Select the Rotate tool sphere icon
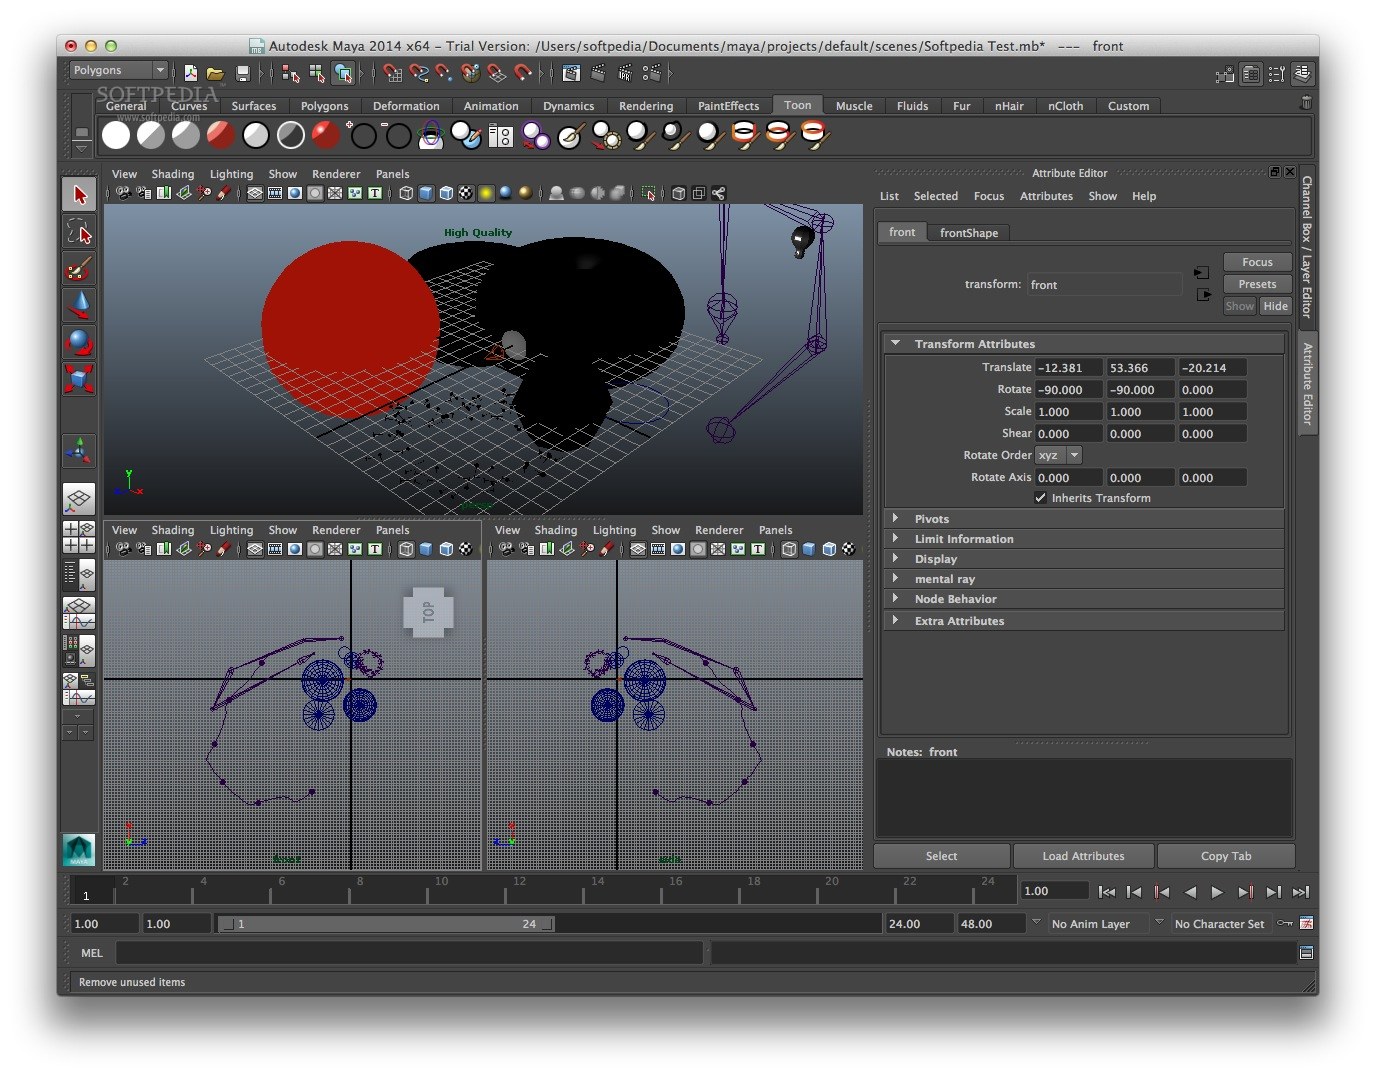Image resolution: width=1376 pixels, height=1075 pixels. [x=80, y=342]
